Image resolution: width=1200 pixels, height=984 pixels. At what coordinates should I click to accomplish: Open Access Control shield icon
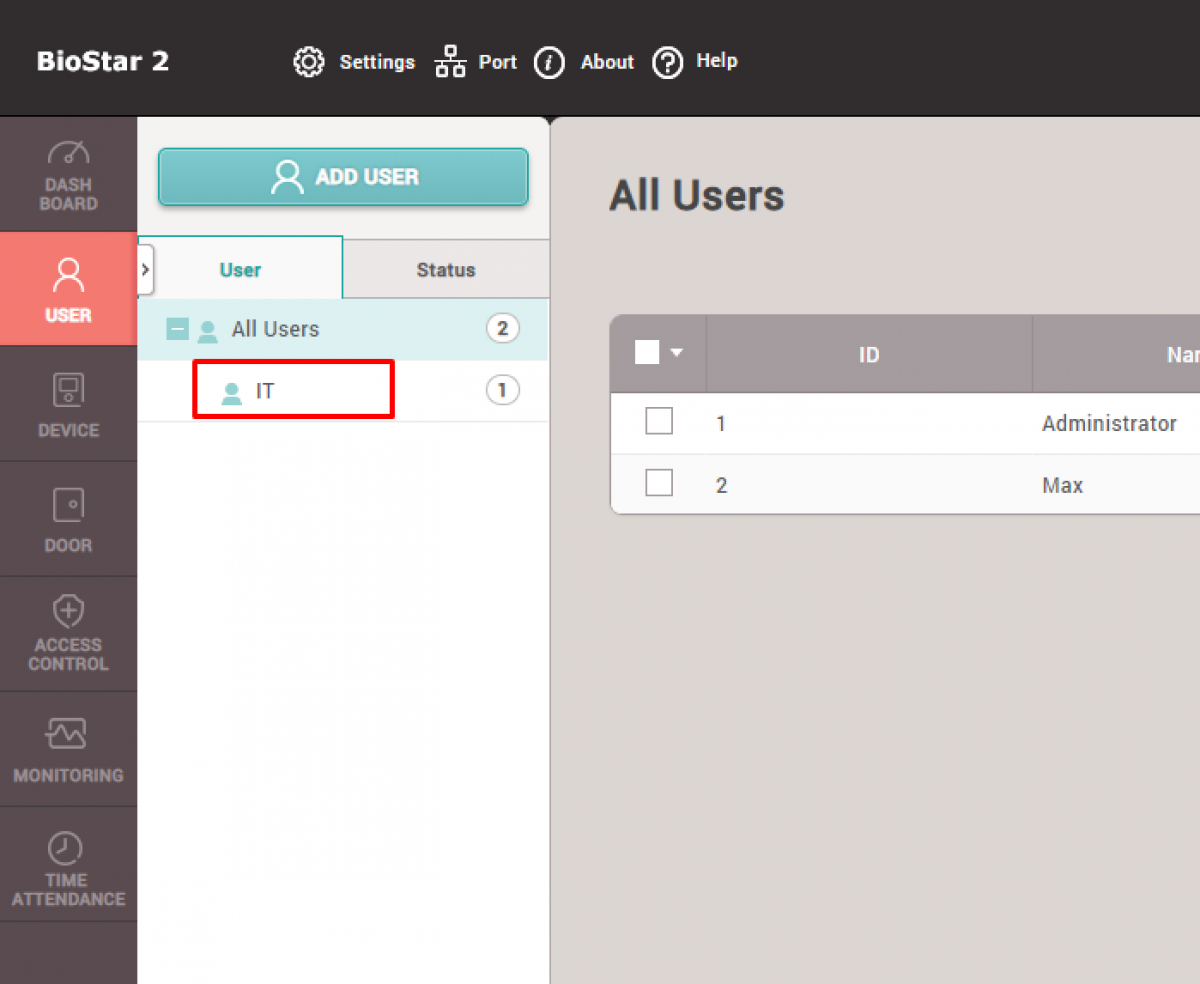(68, 611)
